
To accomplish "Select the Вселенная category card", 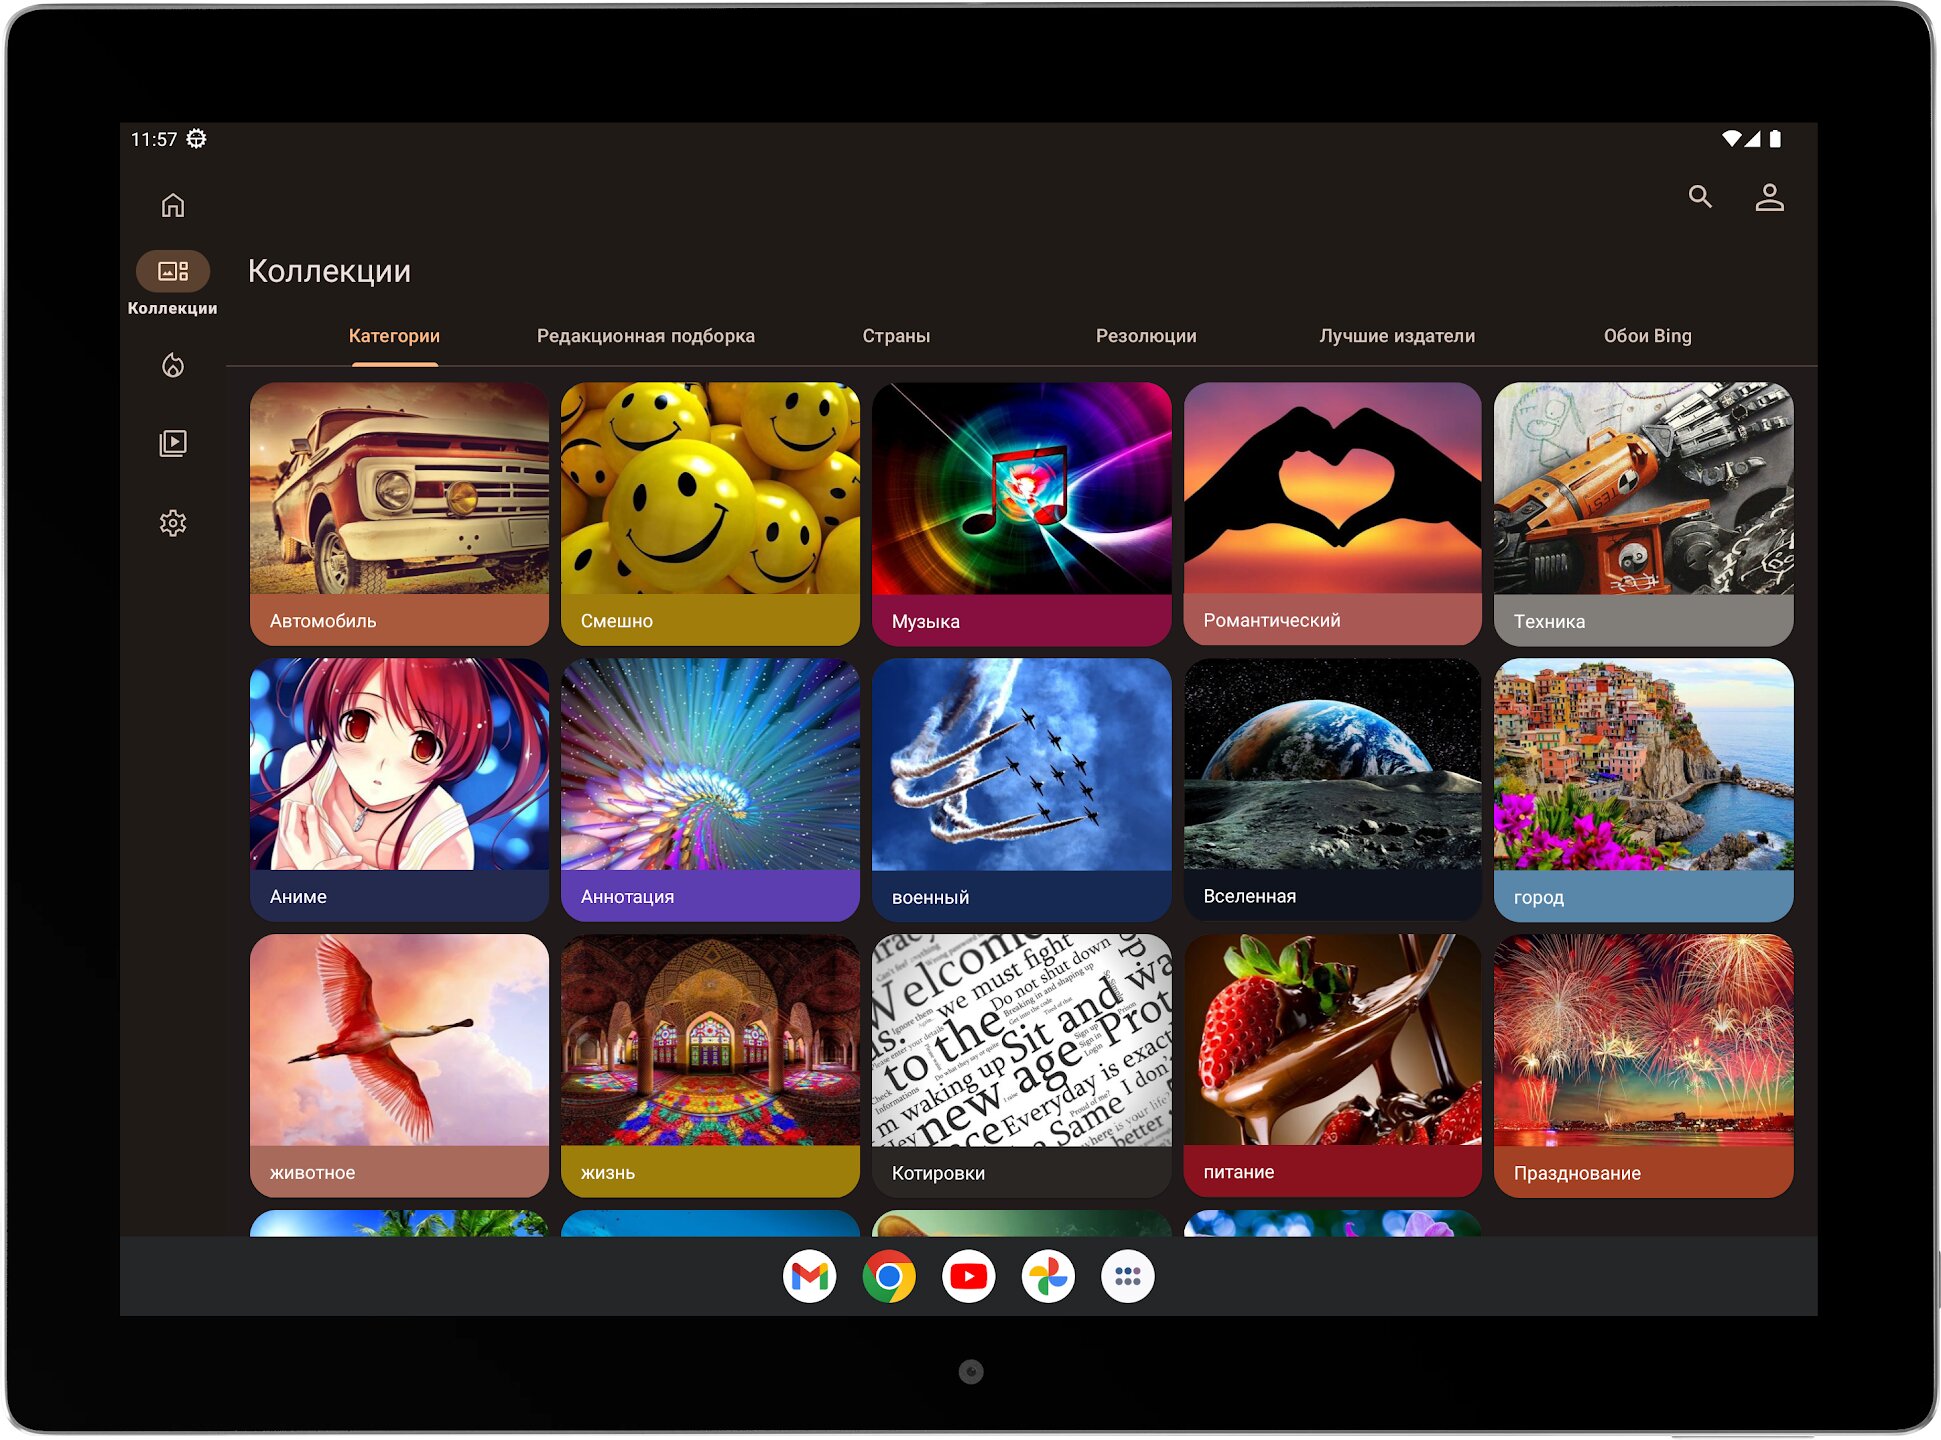I will [1332, 788].
